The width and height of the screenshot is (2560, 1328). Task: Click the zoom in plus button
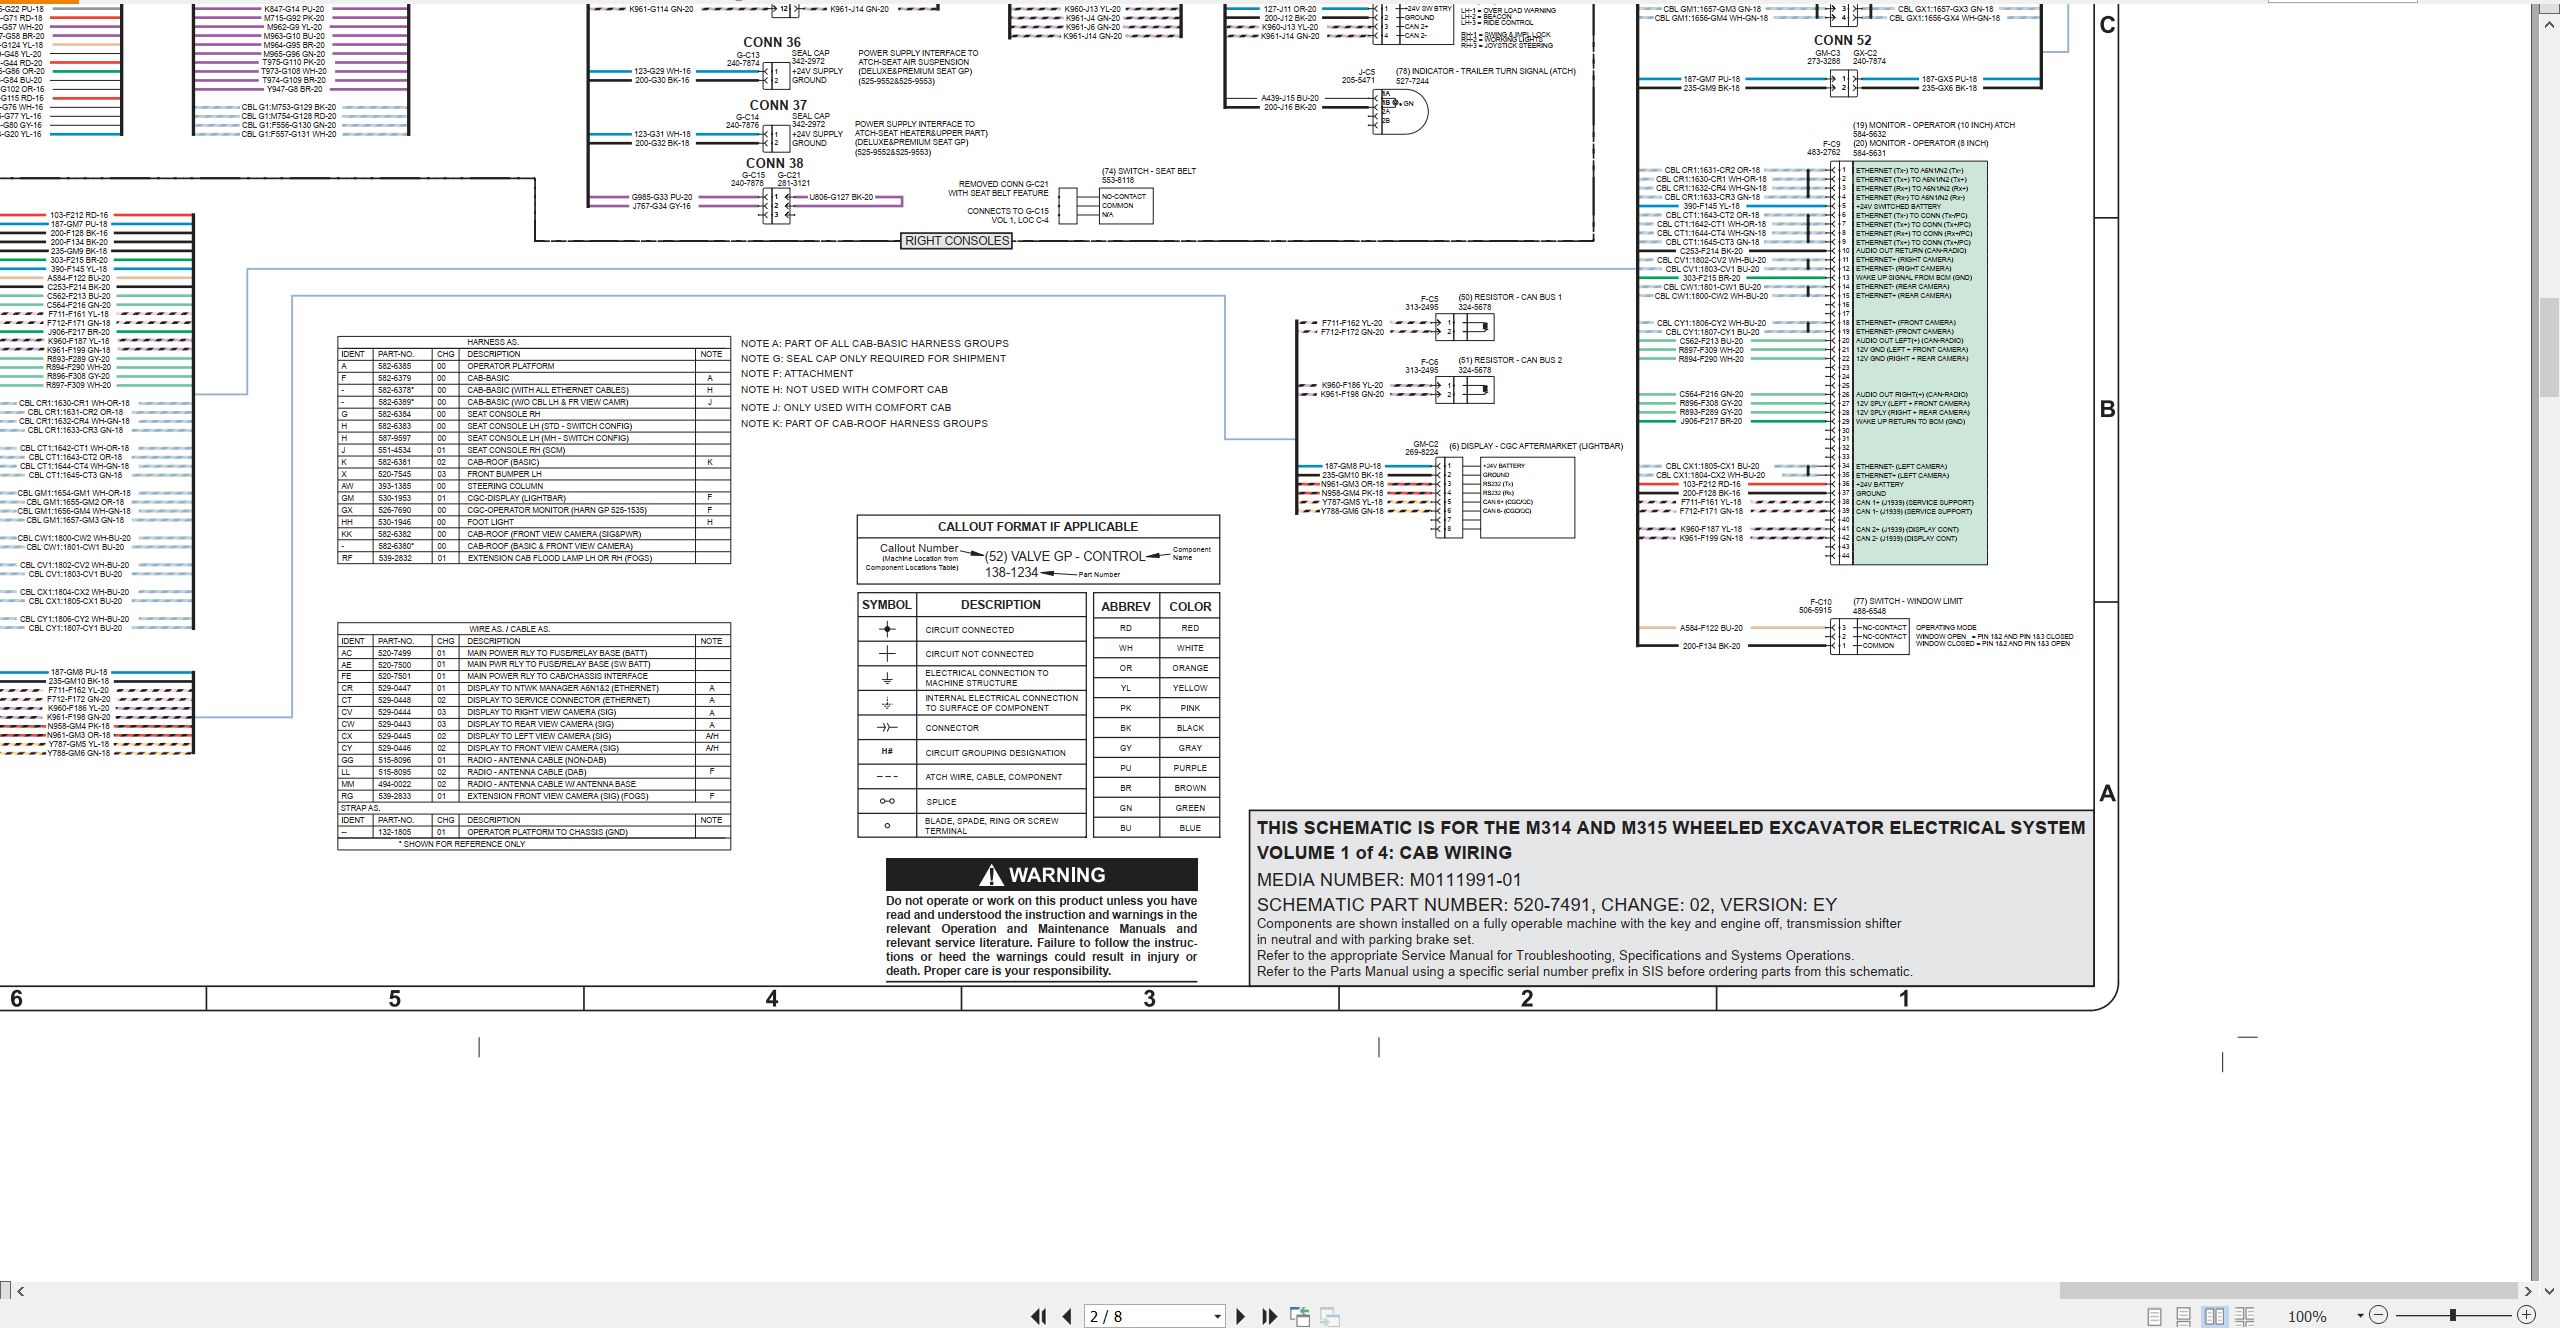[x=2526, y=1316]
